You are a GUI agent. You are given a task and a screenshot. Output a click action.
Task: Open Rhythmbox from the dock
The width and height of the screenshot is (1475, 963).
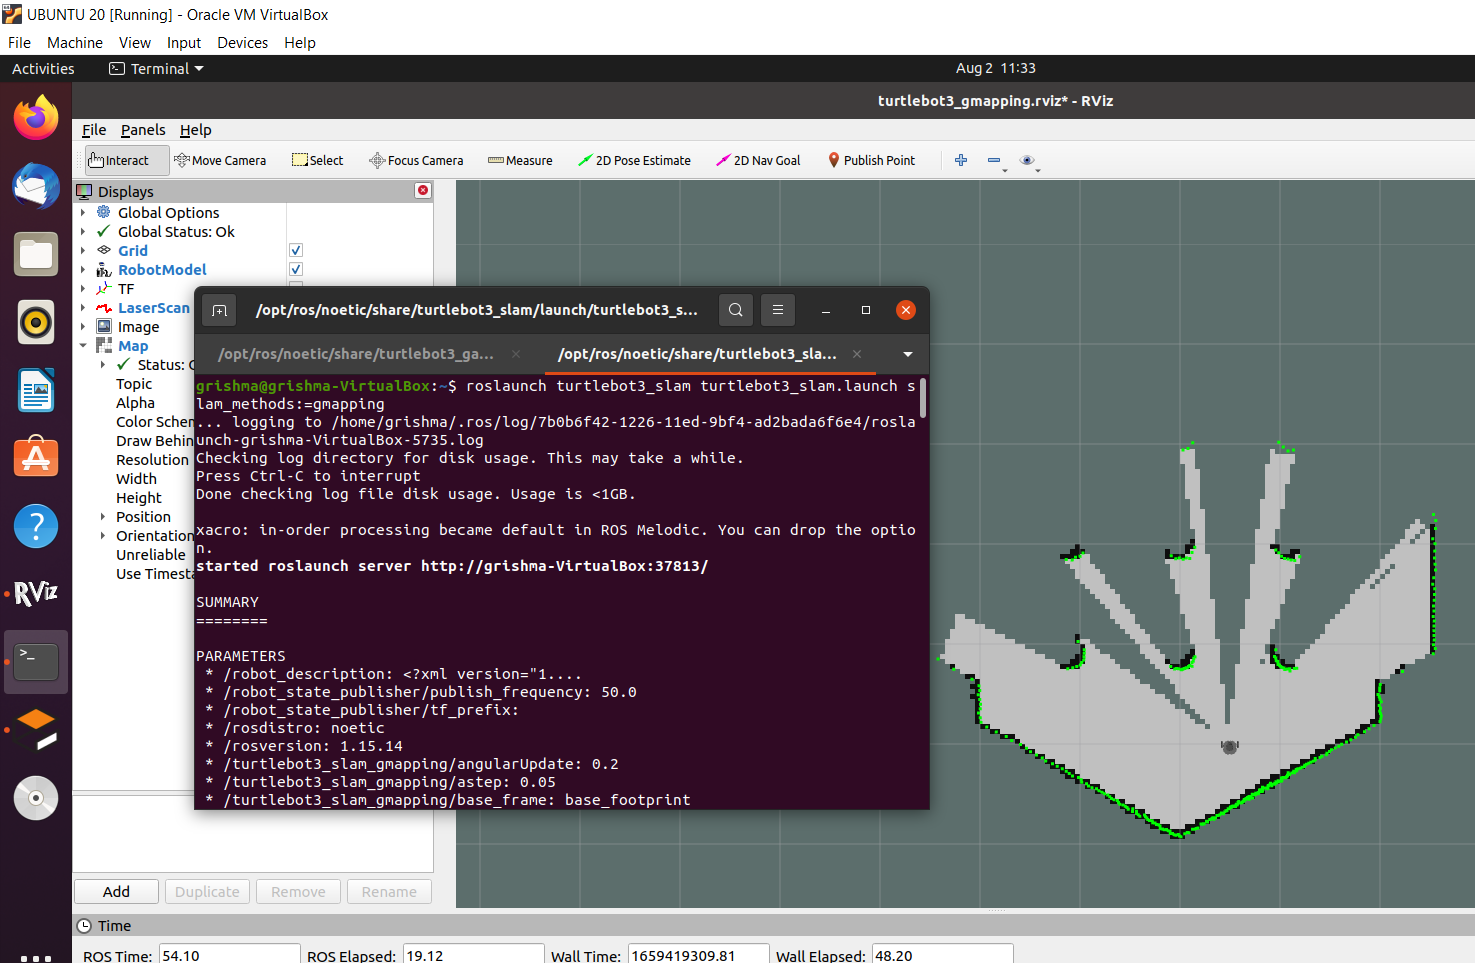click(36, 322)
